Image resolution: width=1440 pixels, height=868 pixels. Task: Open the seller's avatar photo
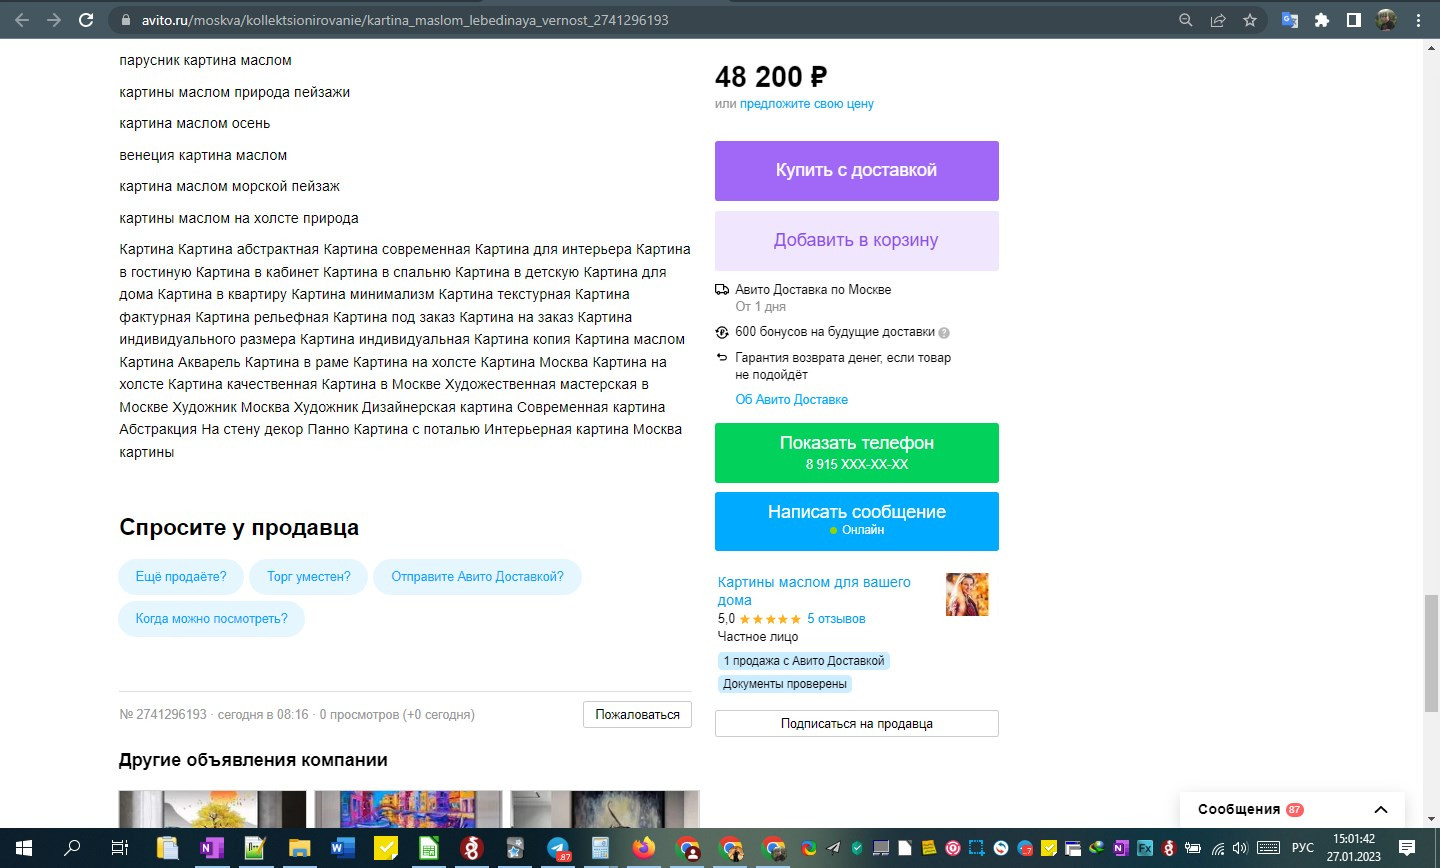[967, 594]
